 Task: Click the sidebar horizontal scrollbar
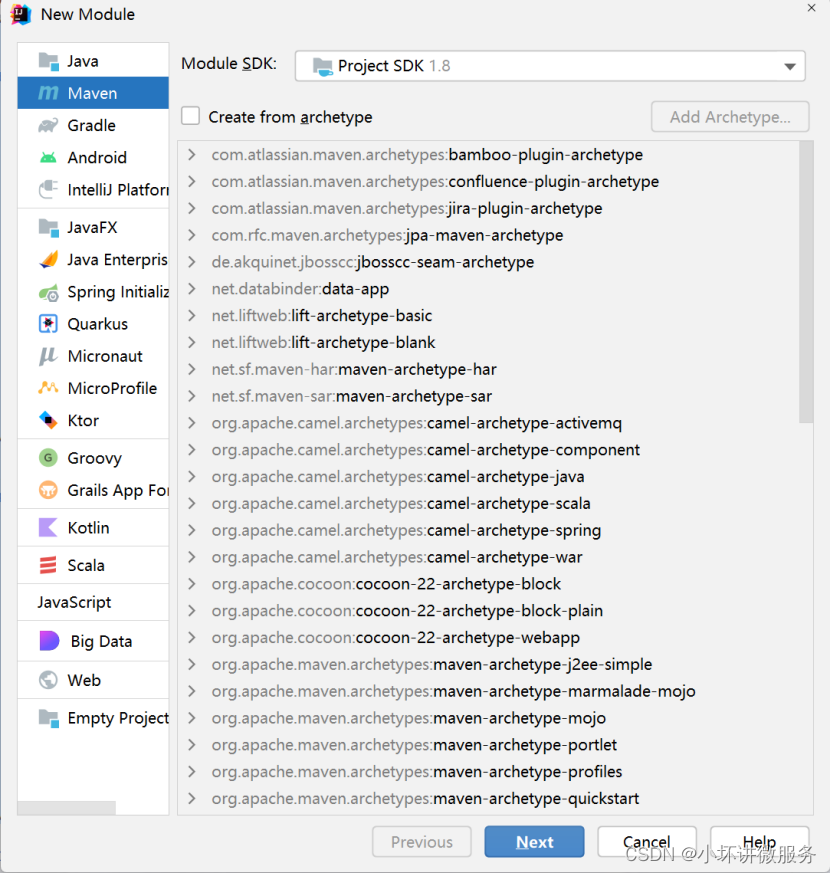coord(67,808)
